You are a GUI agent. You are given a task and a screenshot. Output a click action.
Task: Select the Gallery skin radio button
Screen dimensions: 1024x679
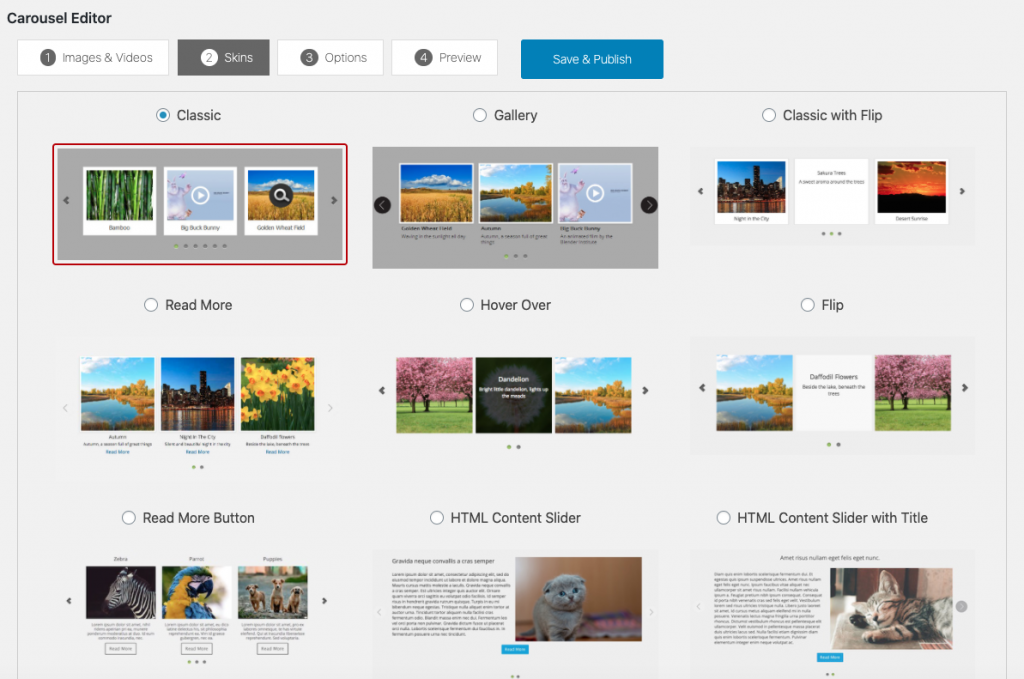click(x=479, y=115)
